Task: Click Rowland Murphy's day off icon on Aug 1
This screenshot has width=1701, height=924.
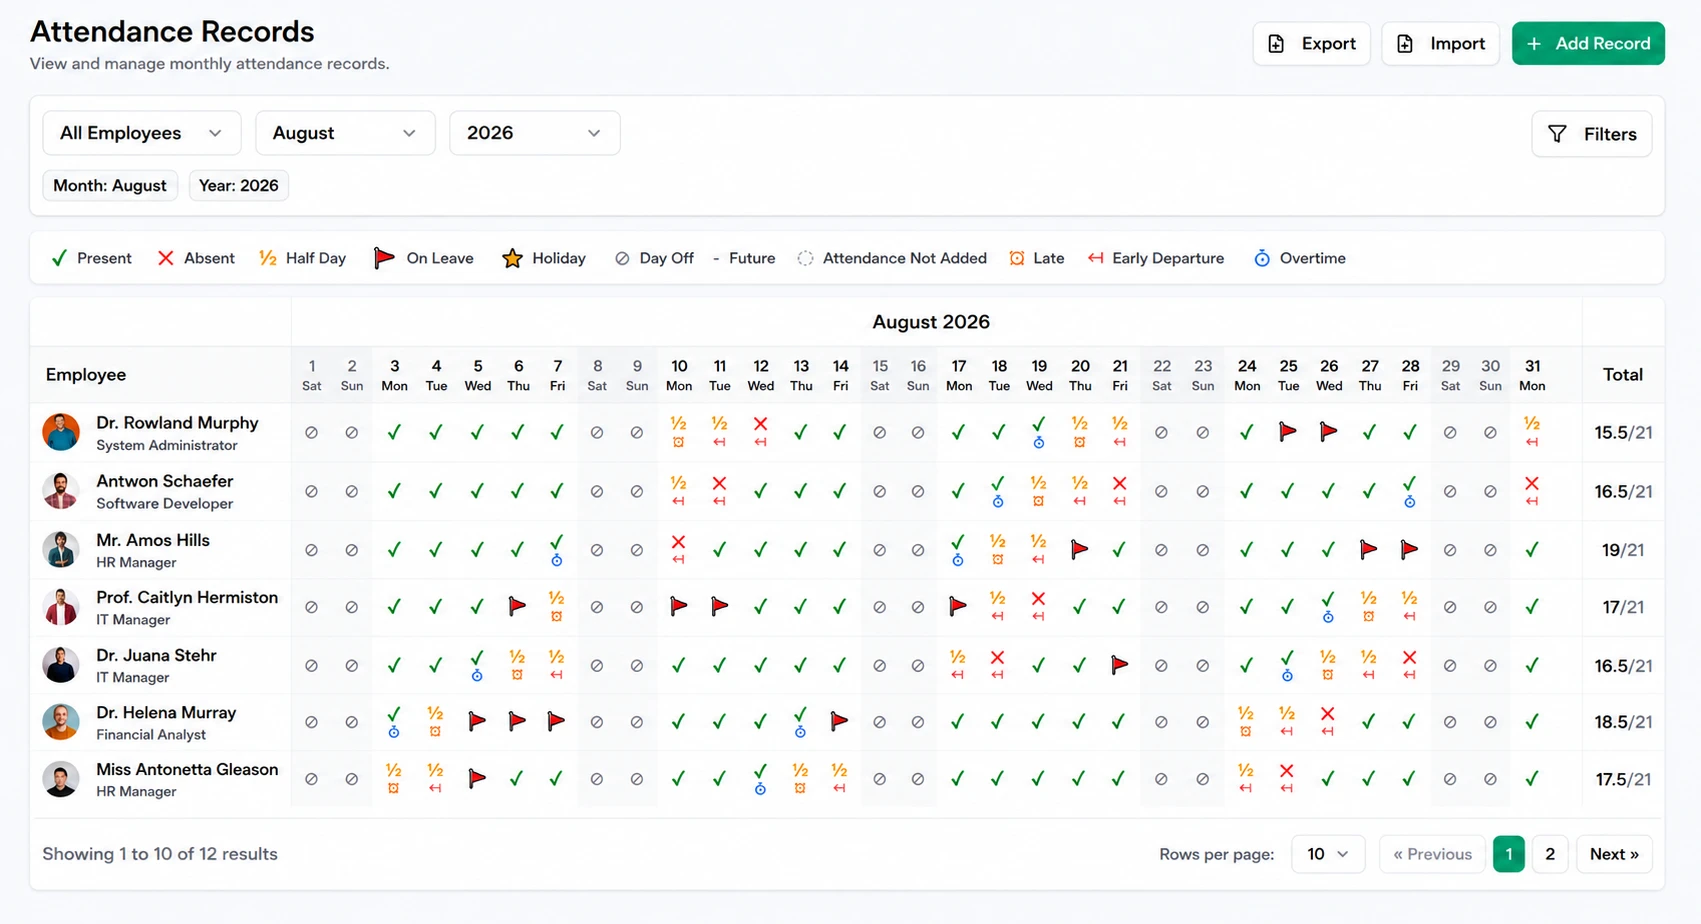Action: (312, 433)
